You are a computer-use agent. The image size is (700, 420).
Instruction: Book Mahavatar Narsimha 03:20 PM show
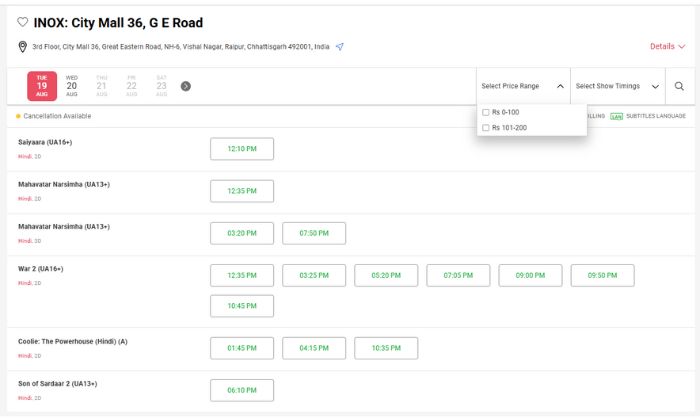pos(242,233)
